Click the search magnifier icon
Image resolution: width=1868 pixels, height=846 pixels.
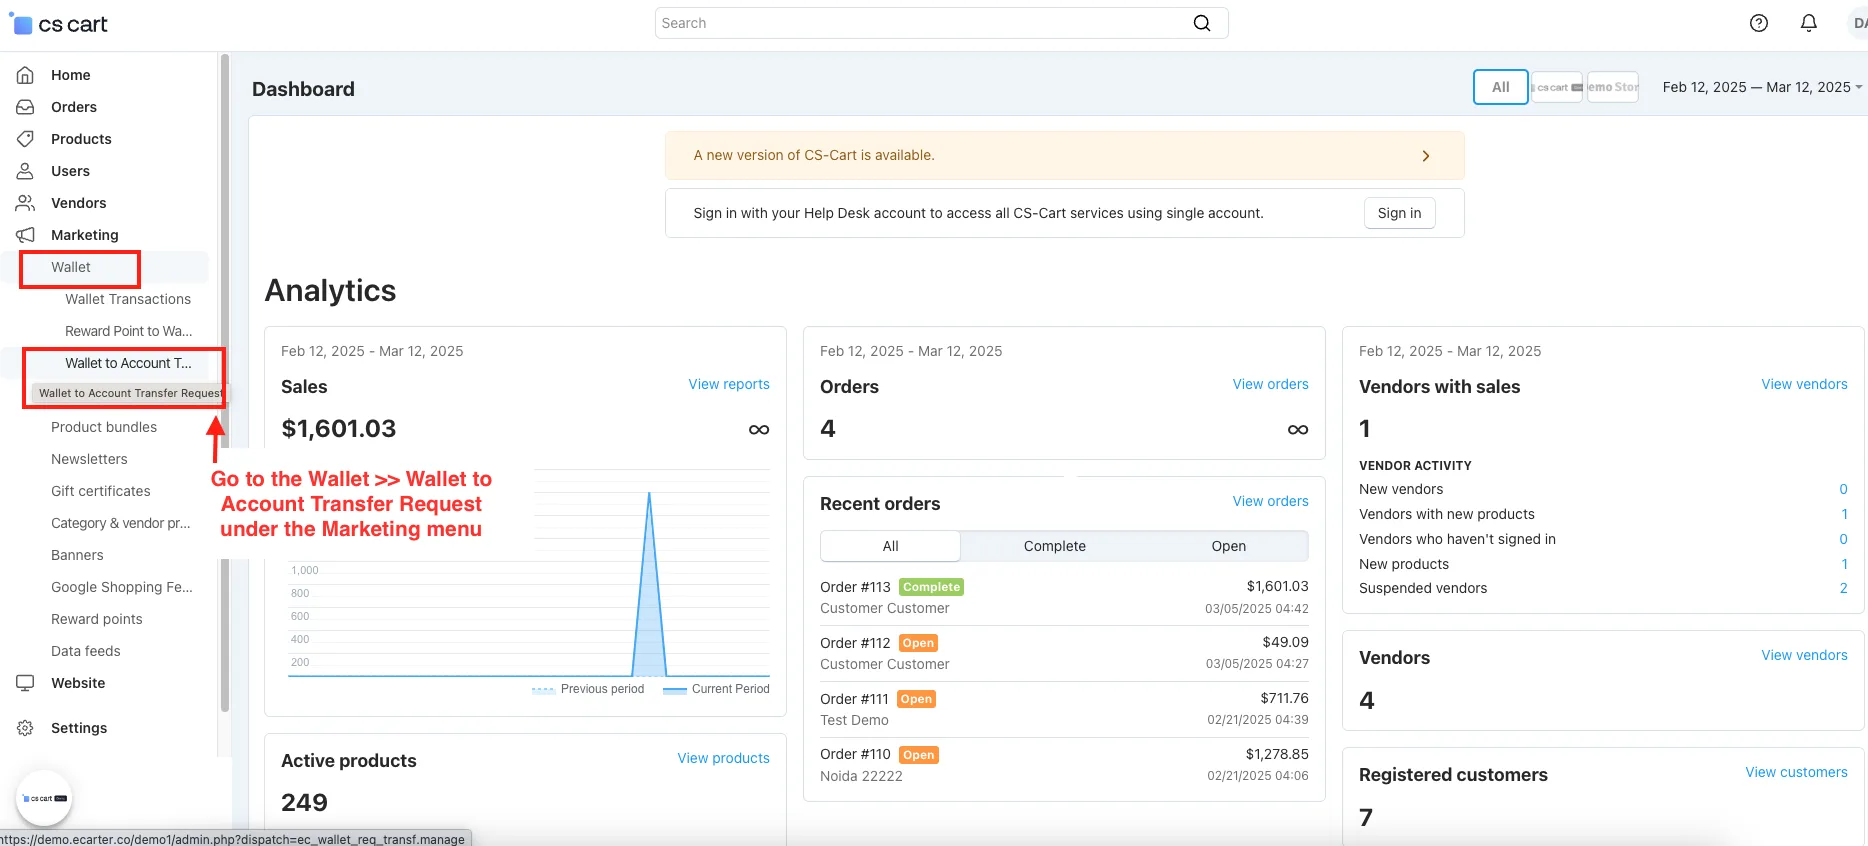[x=1202, y=23]
